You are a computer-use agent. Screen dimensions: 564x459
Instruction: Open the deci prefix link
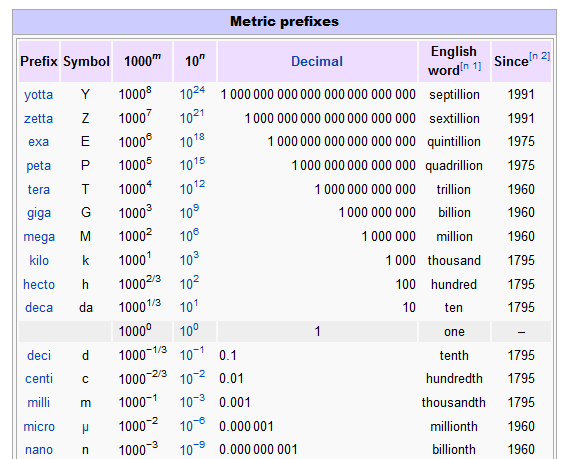[x=39, y=355]
